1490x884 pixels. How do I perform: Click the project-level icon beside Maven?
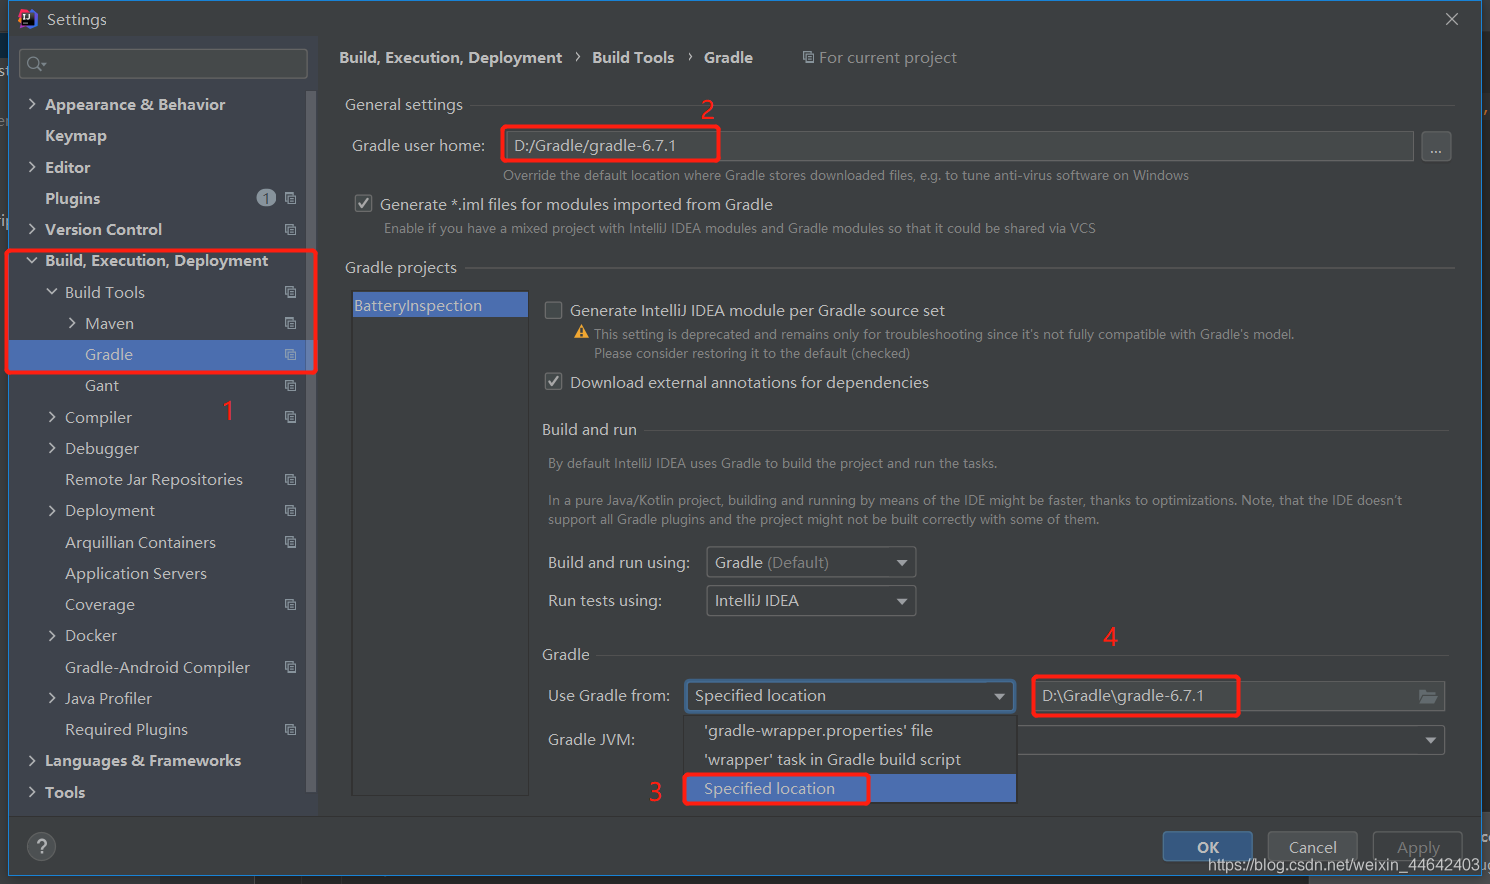click(x=290, y=323)
